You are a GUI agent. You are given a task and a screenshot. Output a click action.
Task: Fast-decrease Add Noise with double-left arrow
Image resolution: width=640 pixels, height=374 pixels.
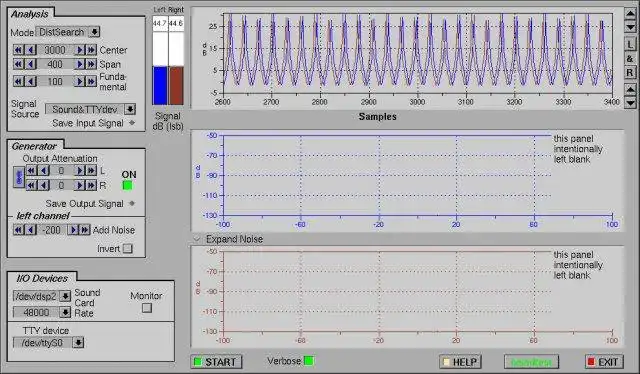(x=18, y=230)
